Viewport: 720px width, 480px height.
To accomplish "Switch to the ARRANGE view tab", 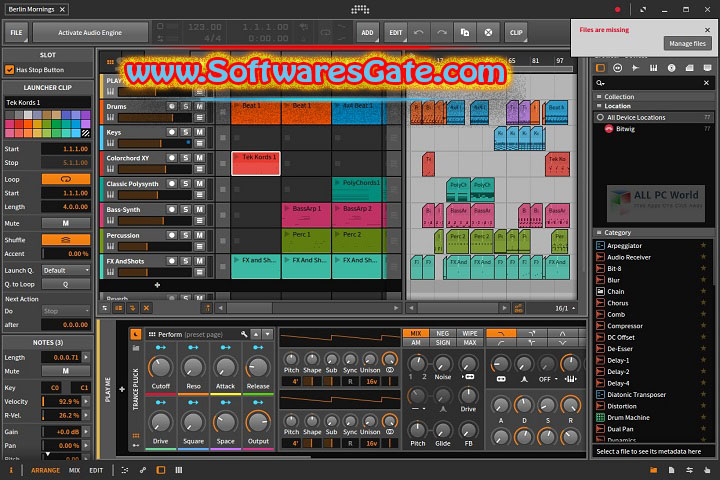I will [45, 470].
